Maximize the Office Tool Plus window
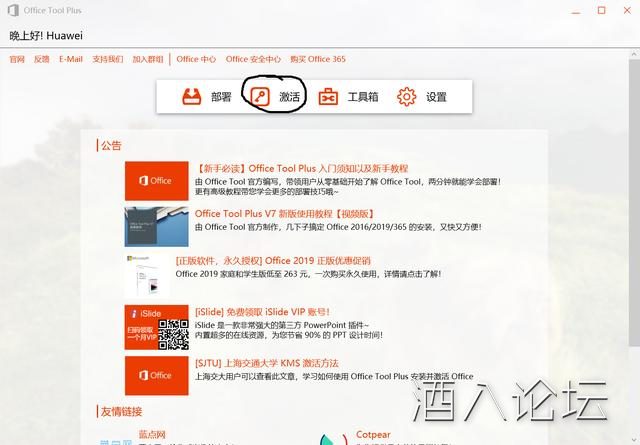The width and height of the screenshot is (640, 445). coord(602,11)
